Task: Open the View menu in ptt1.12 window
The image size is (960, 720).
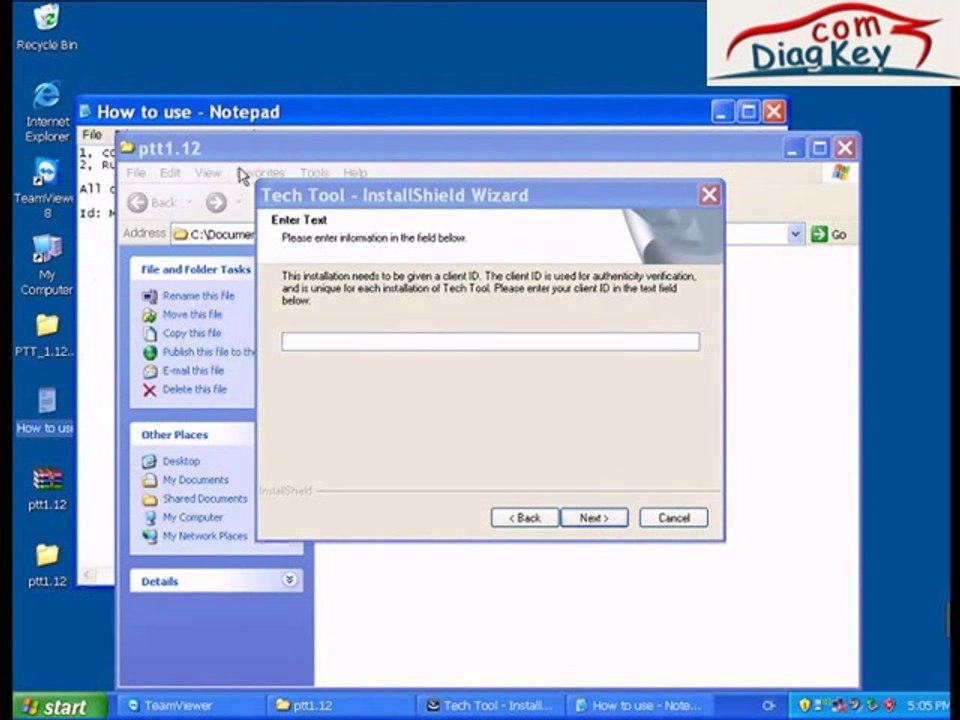Action: tap(208, 173)
